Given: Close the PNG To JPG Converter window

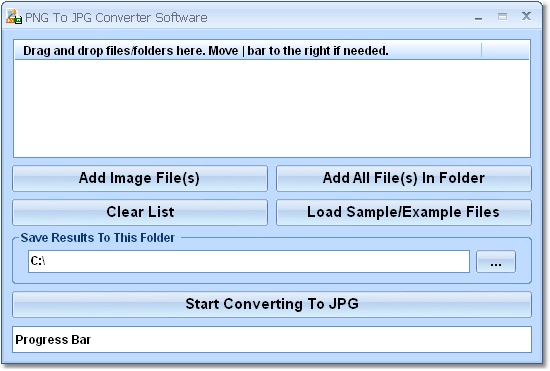Looking at the screenshot, I should pos(526,16).
